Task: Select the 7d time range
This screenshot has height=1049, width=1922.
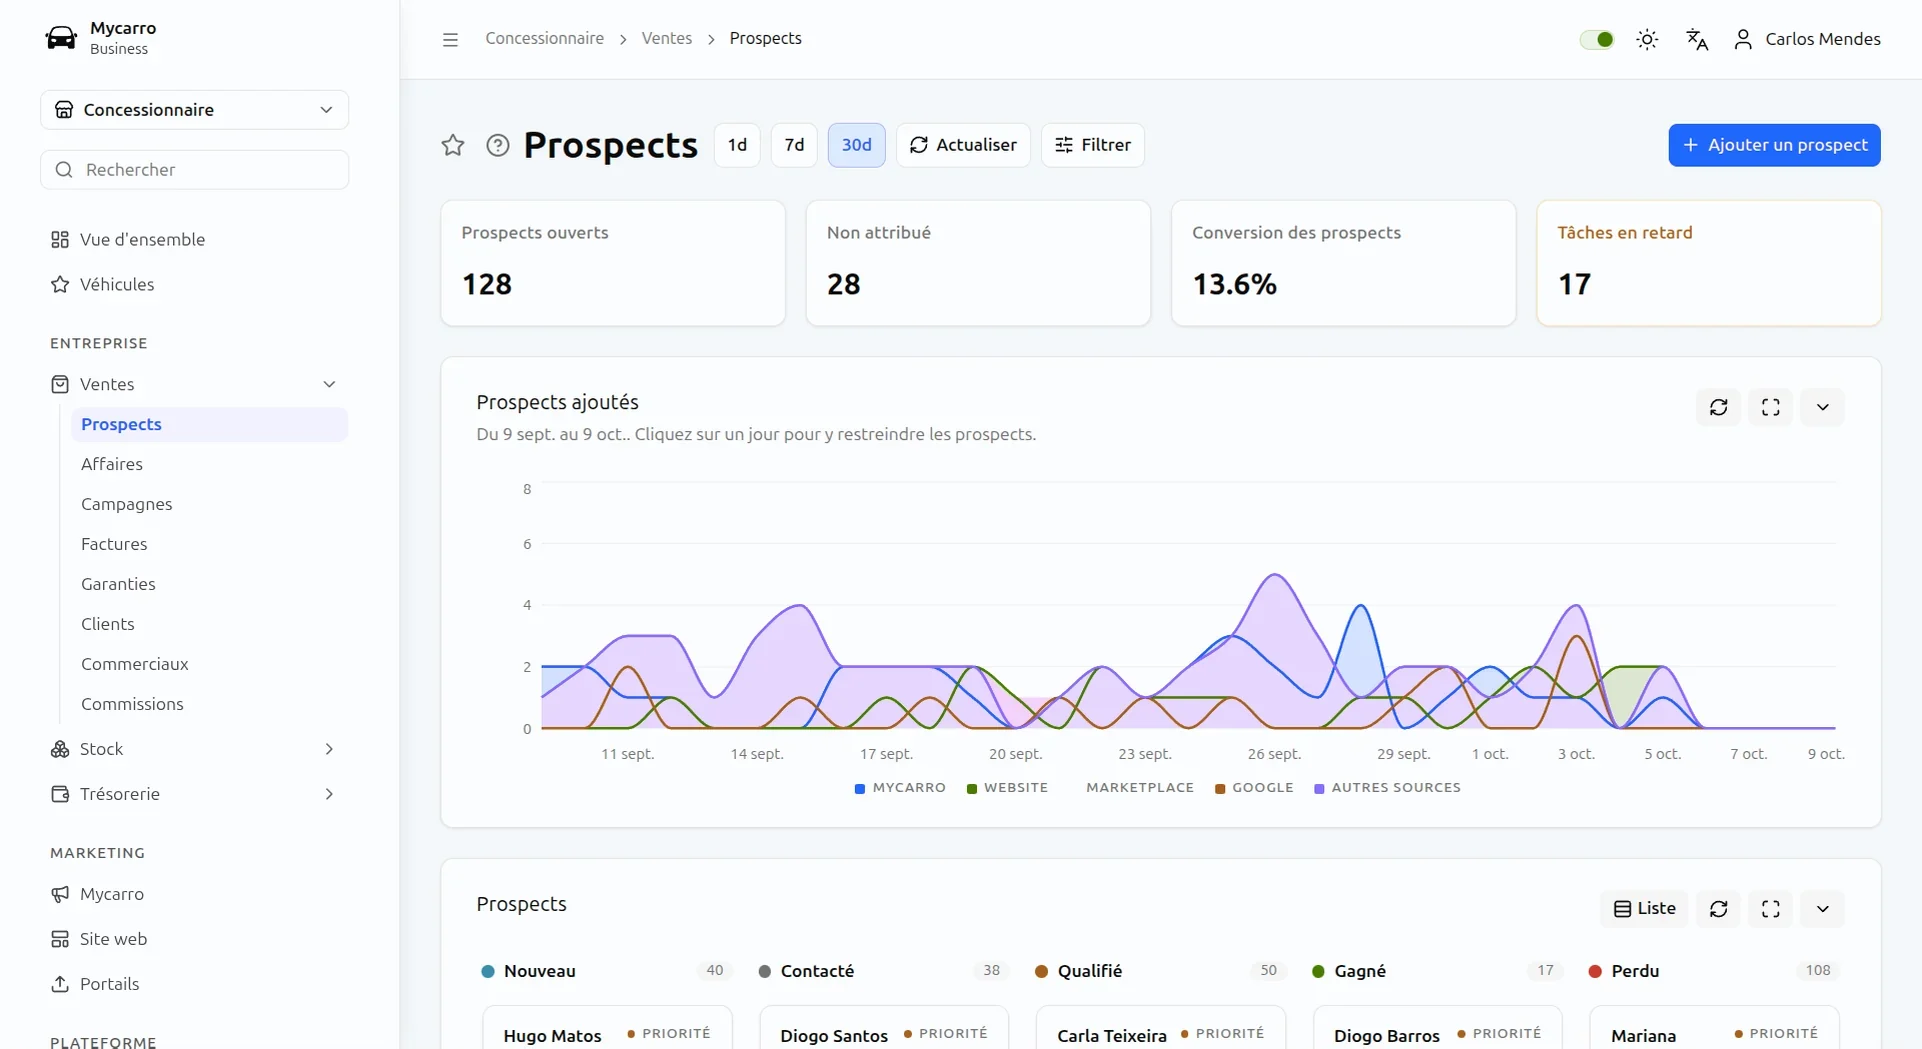Action: [794, 145]
